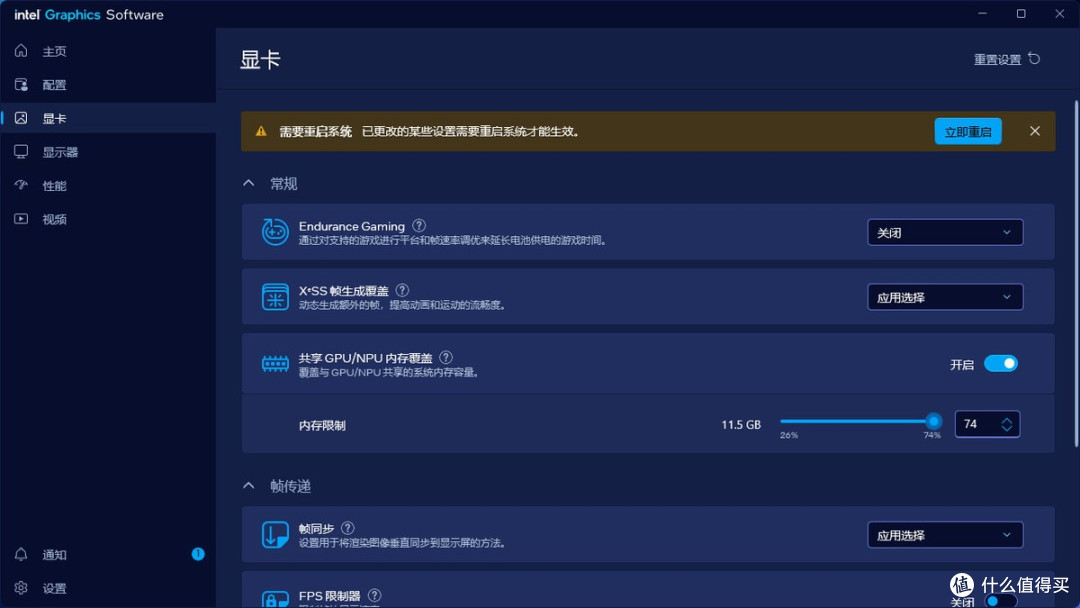Screen dimensions: 1080x608
Task: Click the 帧同步 download-arrow icon
Action: point(275,535)
